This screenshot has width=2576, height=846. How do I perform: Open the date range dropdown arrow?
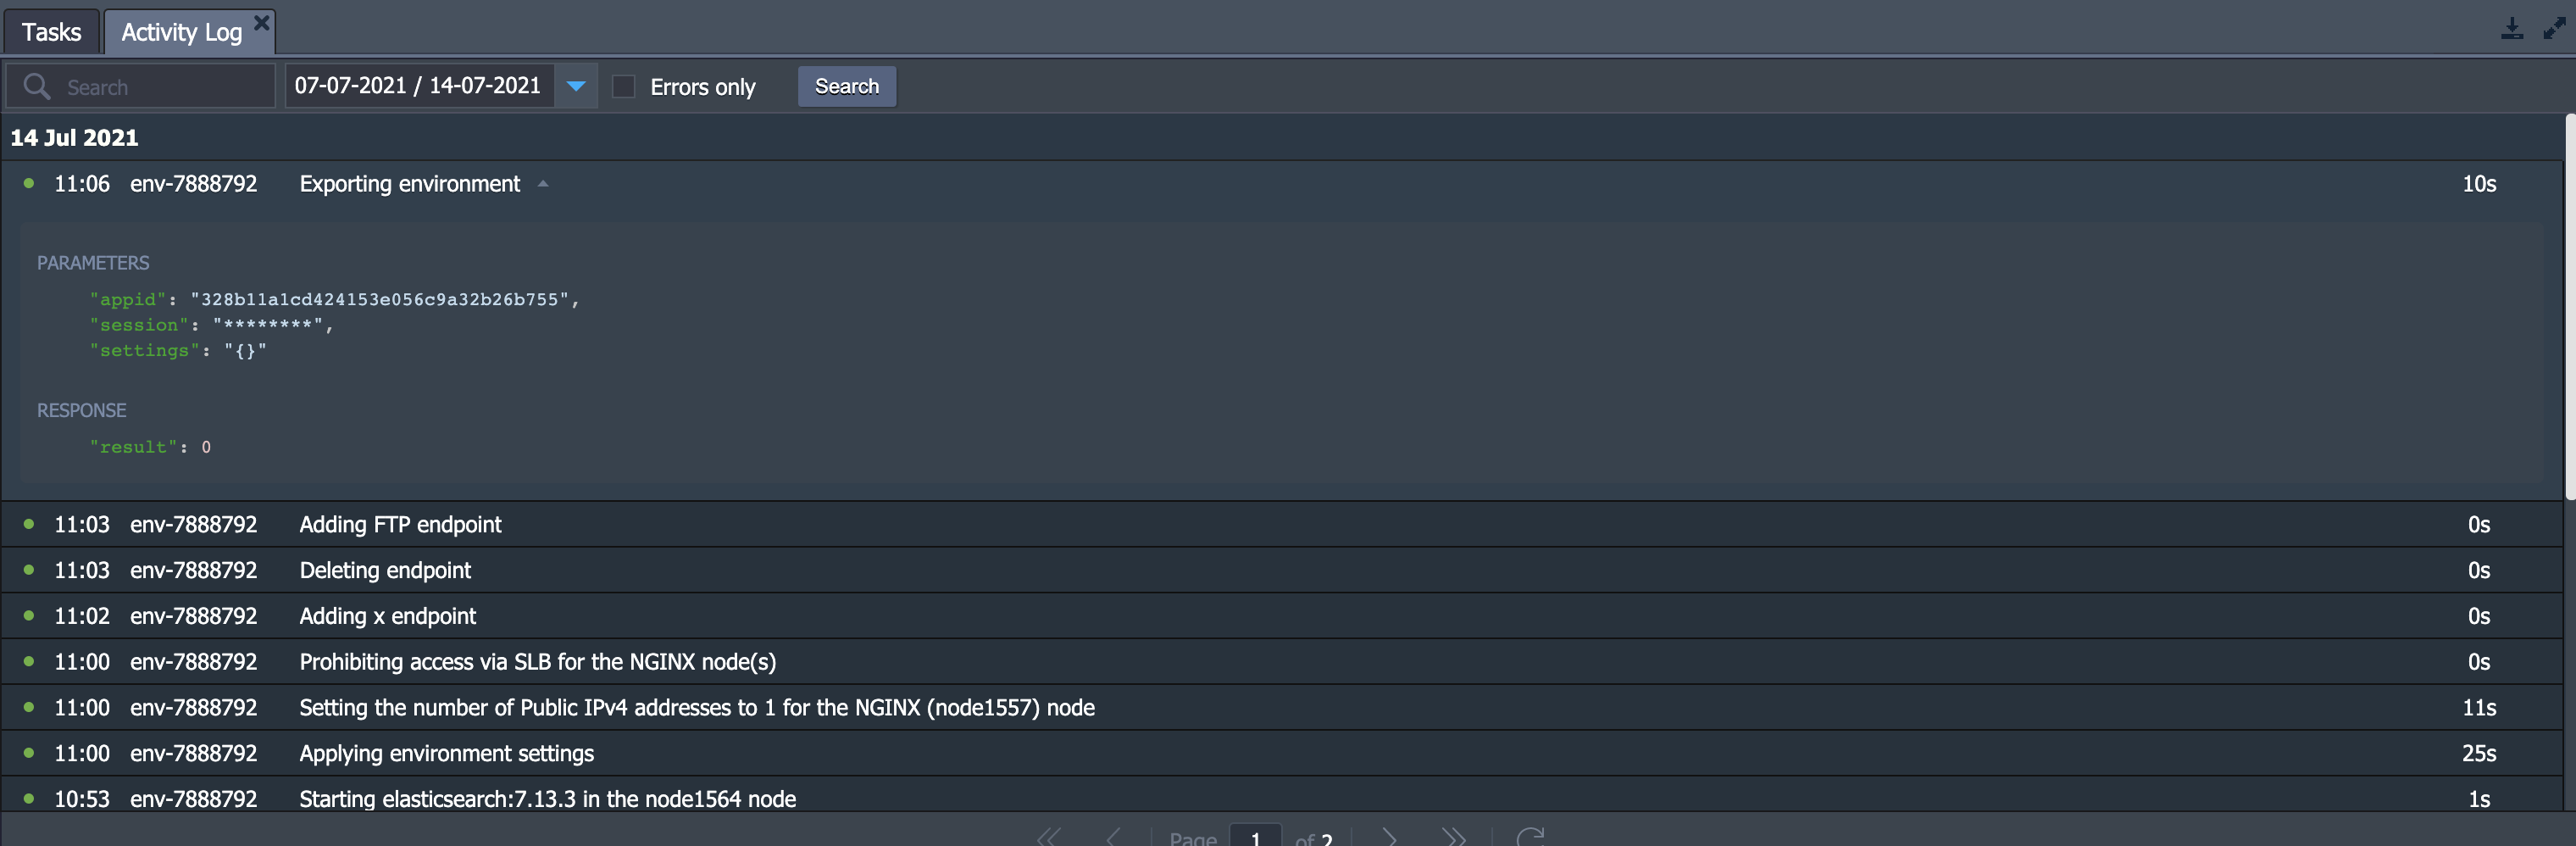tap(576, 86)
